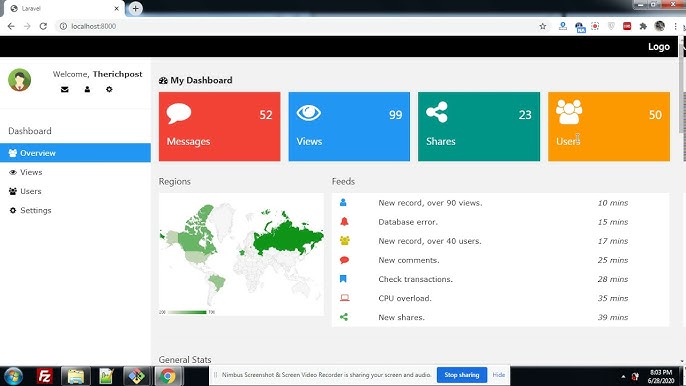Open the Chrome three-dot menu
Screen dimensions: 686x386
point(676,26)
